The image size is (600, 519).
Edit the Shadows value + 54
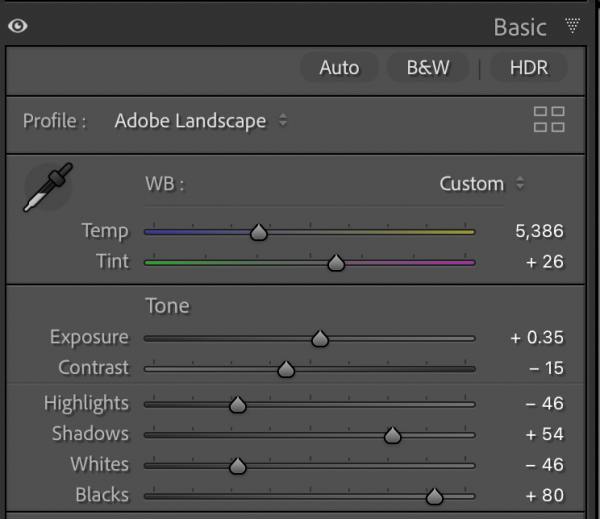(545, 434)
